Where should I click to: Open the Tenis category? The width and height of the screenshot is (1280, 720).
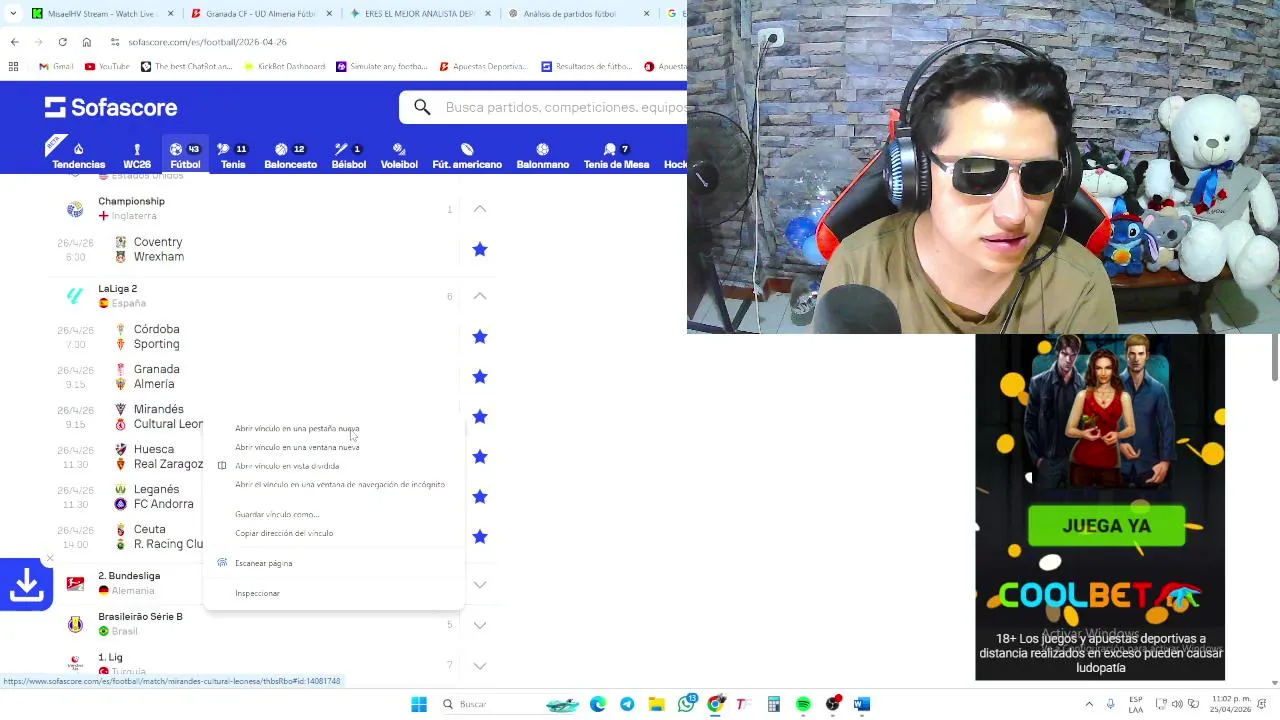click(233, 155)
